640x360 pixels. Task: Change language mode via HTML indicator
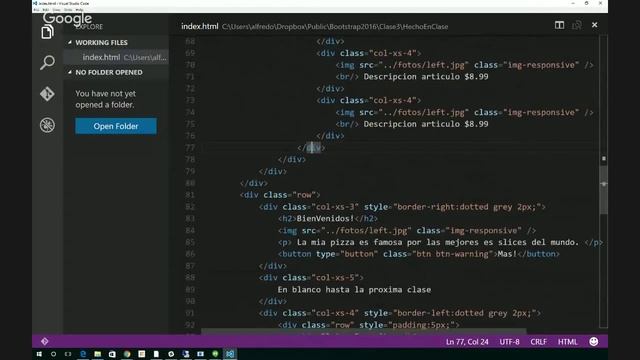point(567,342)
